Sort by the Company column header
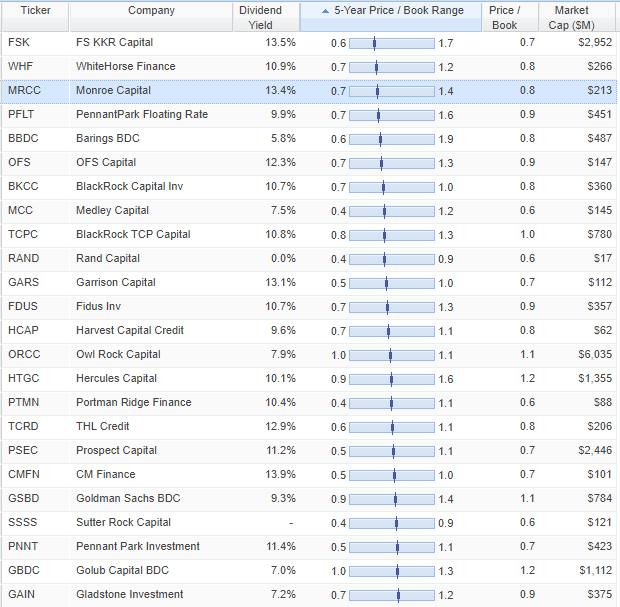 pyautogui.click(x=151, y=17)
